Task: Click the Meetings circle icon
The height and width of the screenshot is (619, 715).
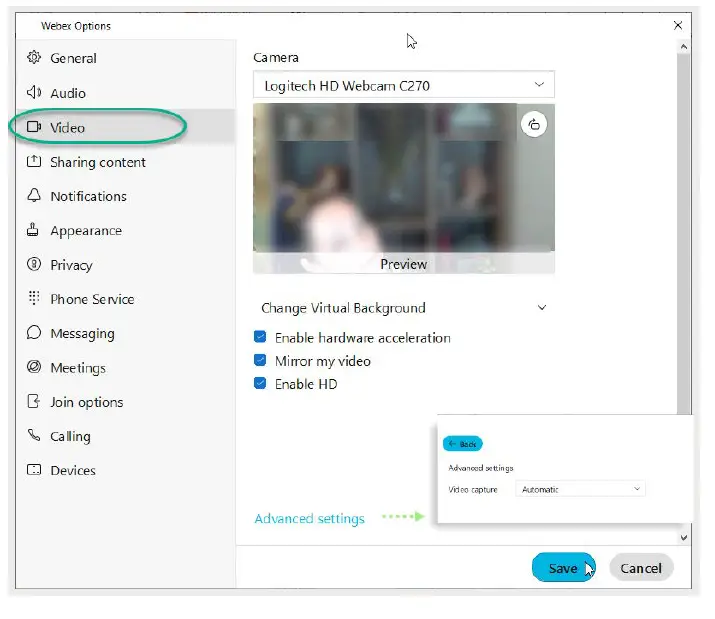Action: click(x=34, y=367)
